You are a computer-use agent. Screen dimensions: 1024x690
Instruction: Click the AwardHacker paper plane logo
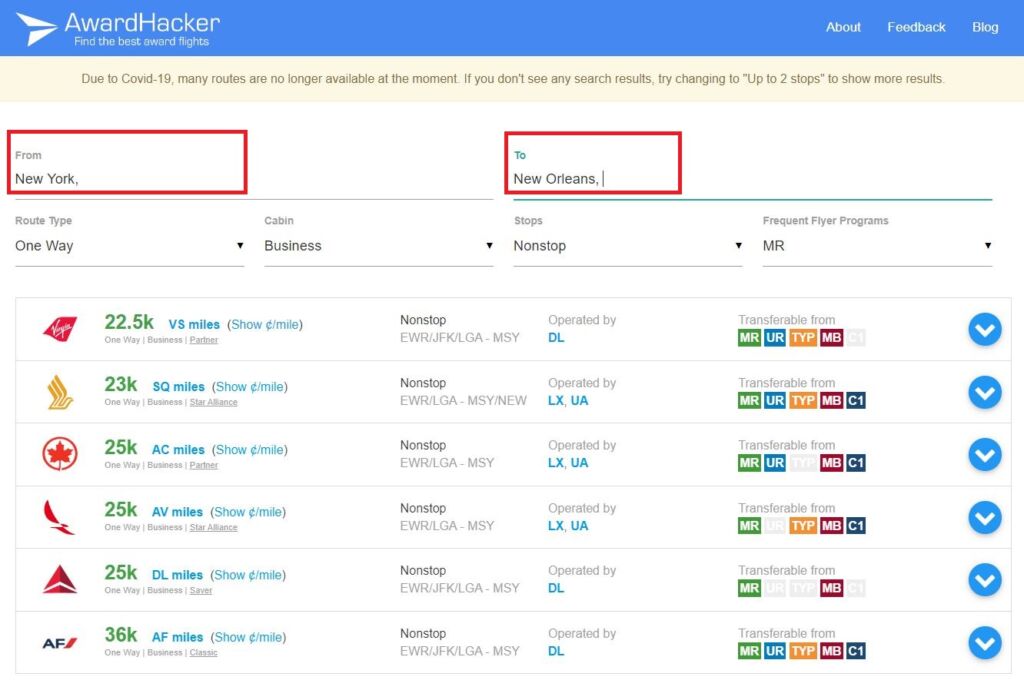click(36, 28)
